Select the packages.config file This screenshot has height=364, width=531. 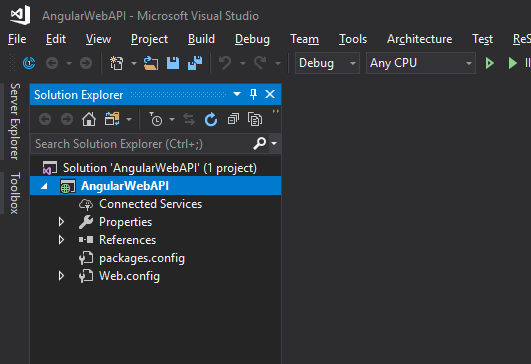click(142, 258)
